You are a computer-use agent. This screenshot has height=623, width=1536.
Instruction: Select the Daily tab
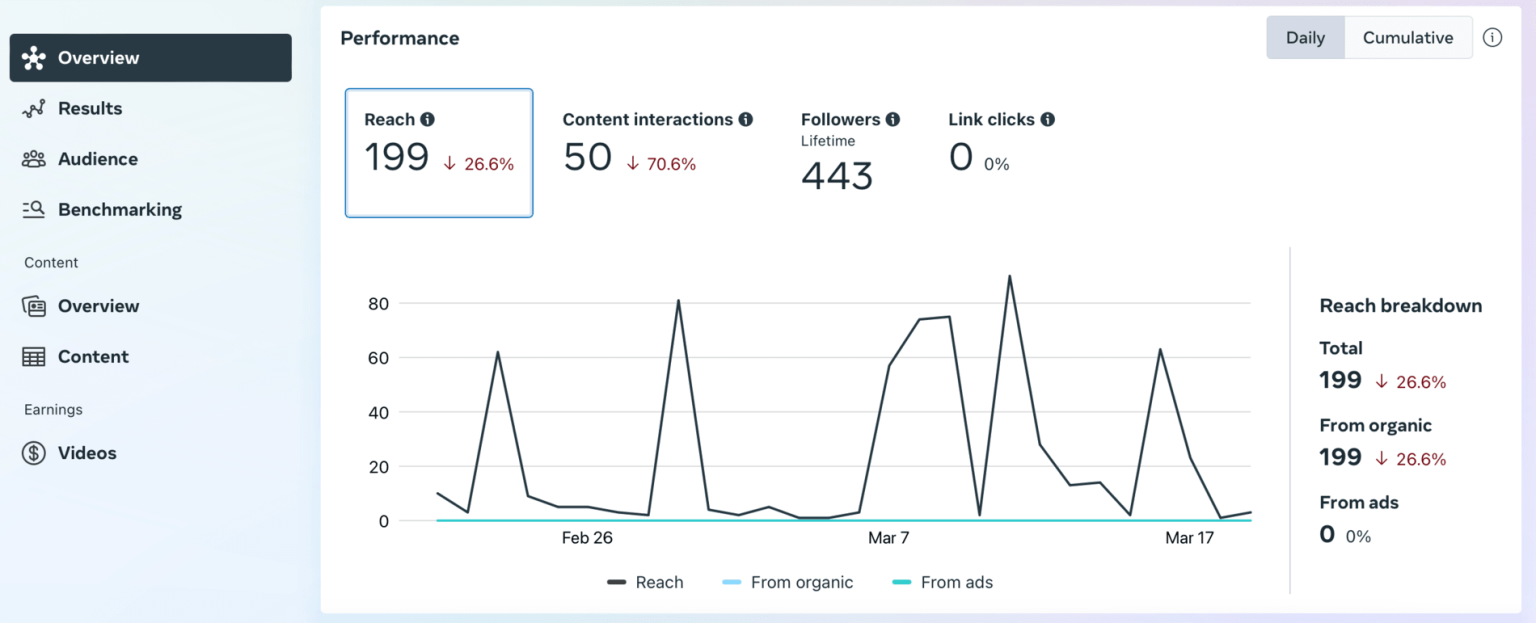tap(1305, 37)
